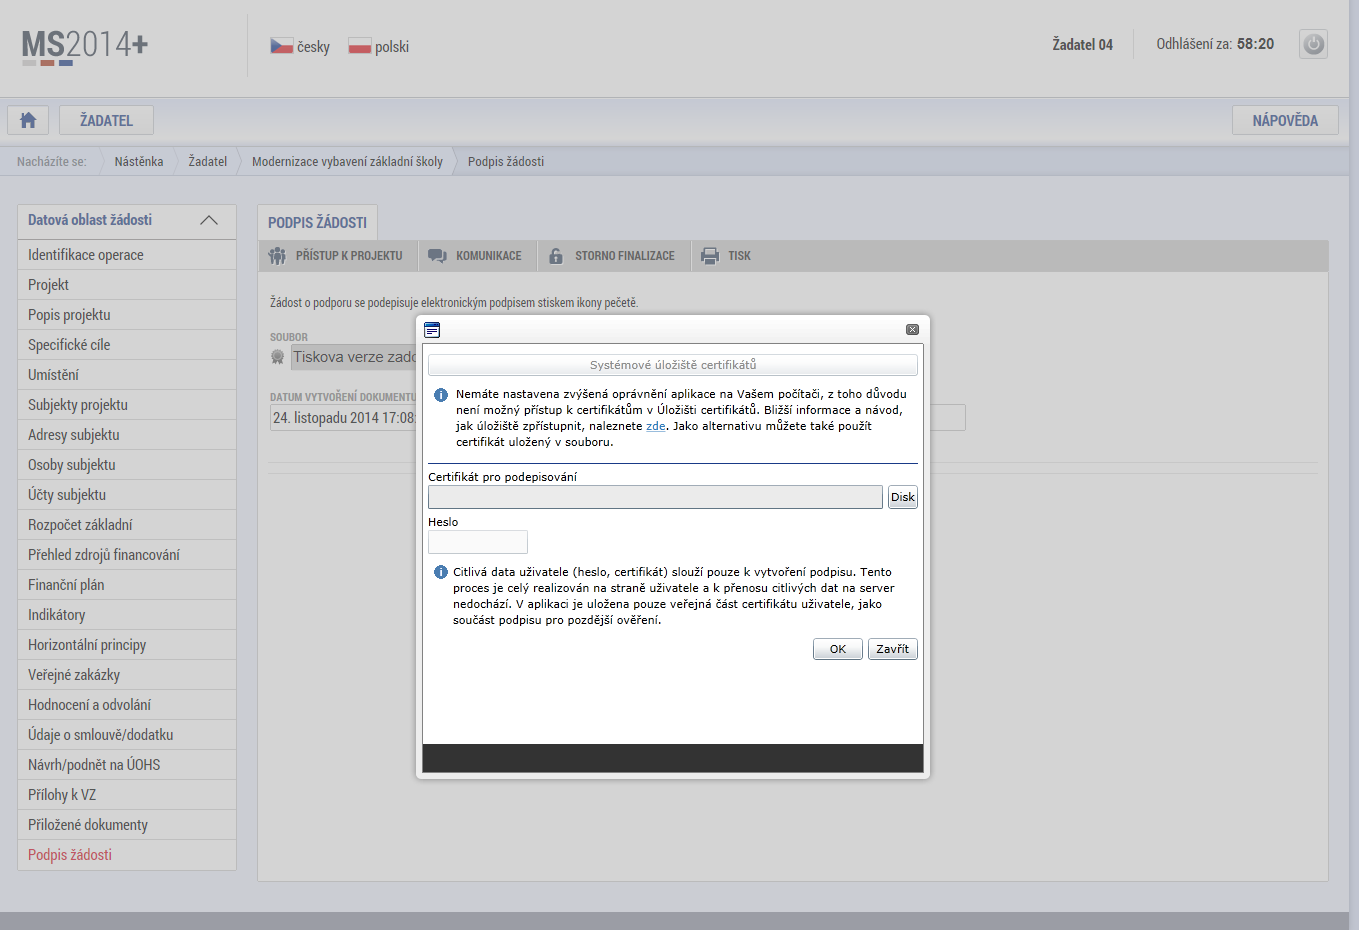Viewport: 1359px width, 930px height.
Task: Switch language to polski
Action: click(x=392, y=46)
